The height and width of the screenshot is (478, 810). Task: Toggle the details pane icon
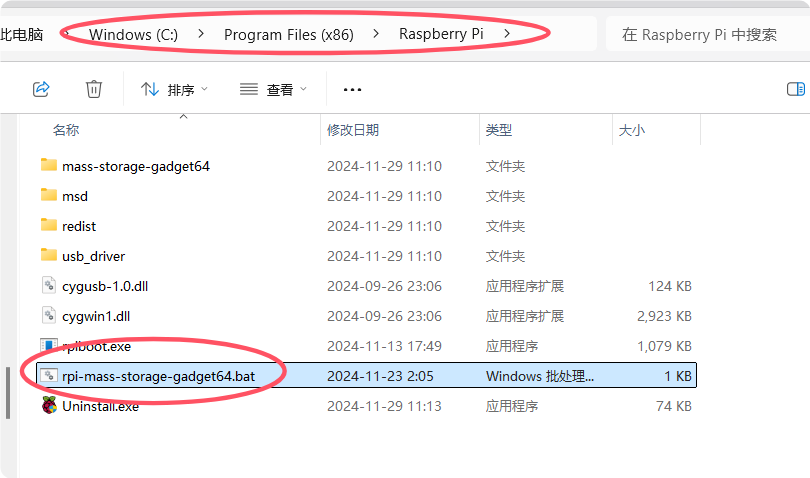coord(795,89)
